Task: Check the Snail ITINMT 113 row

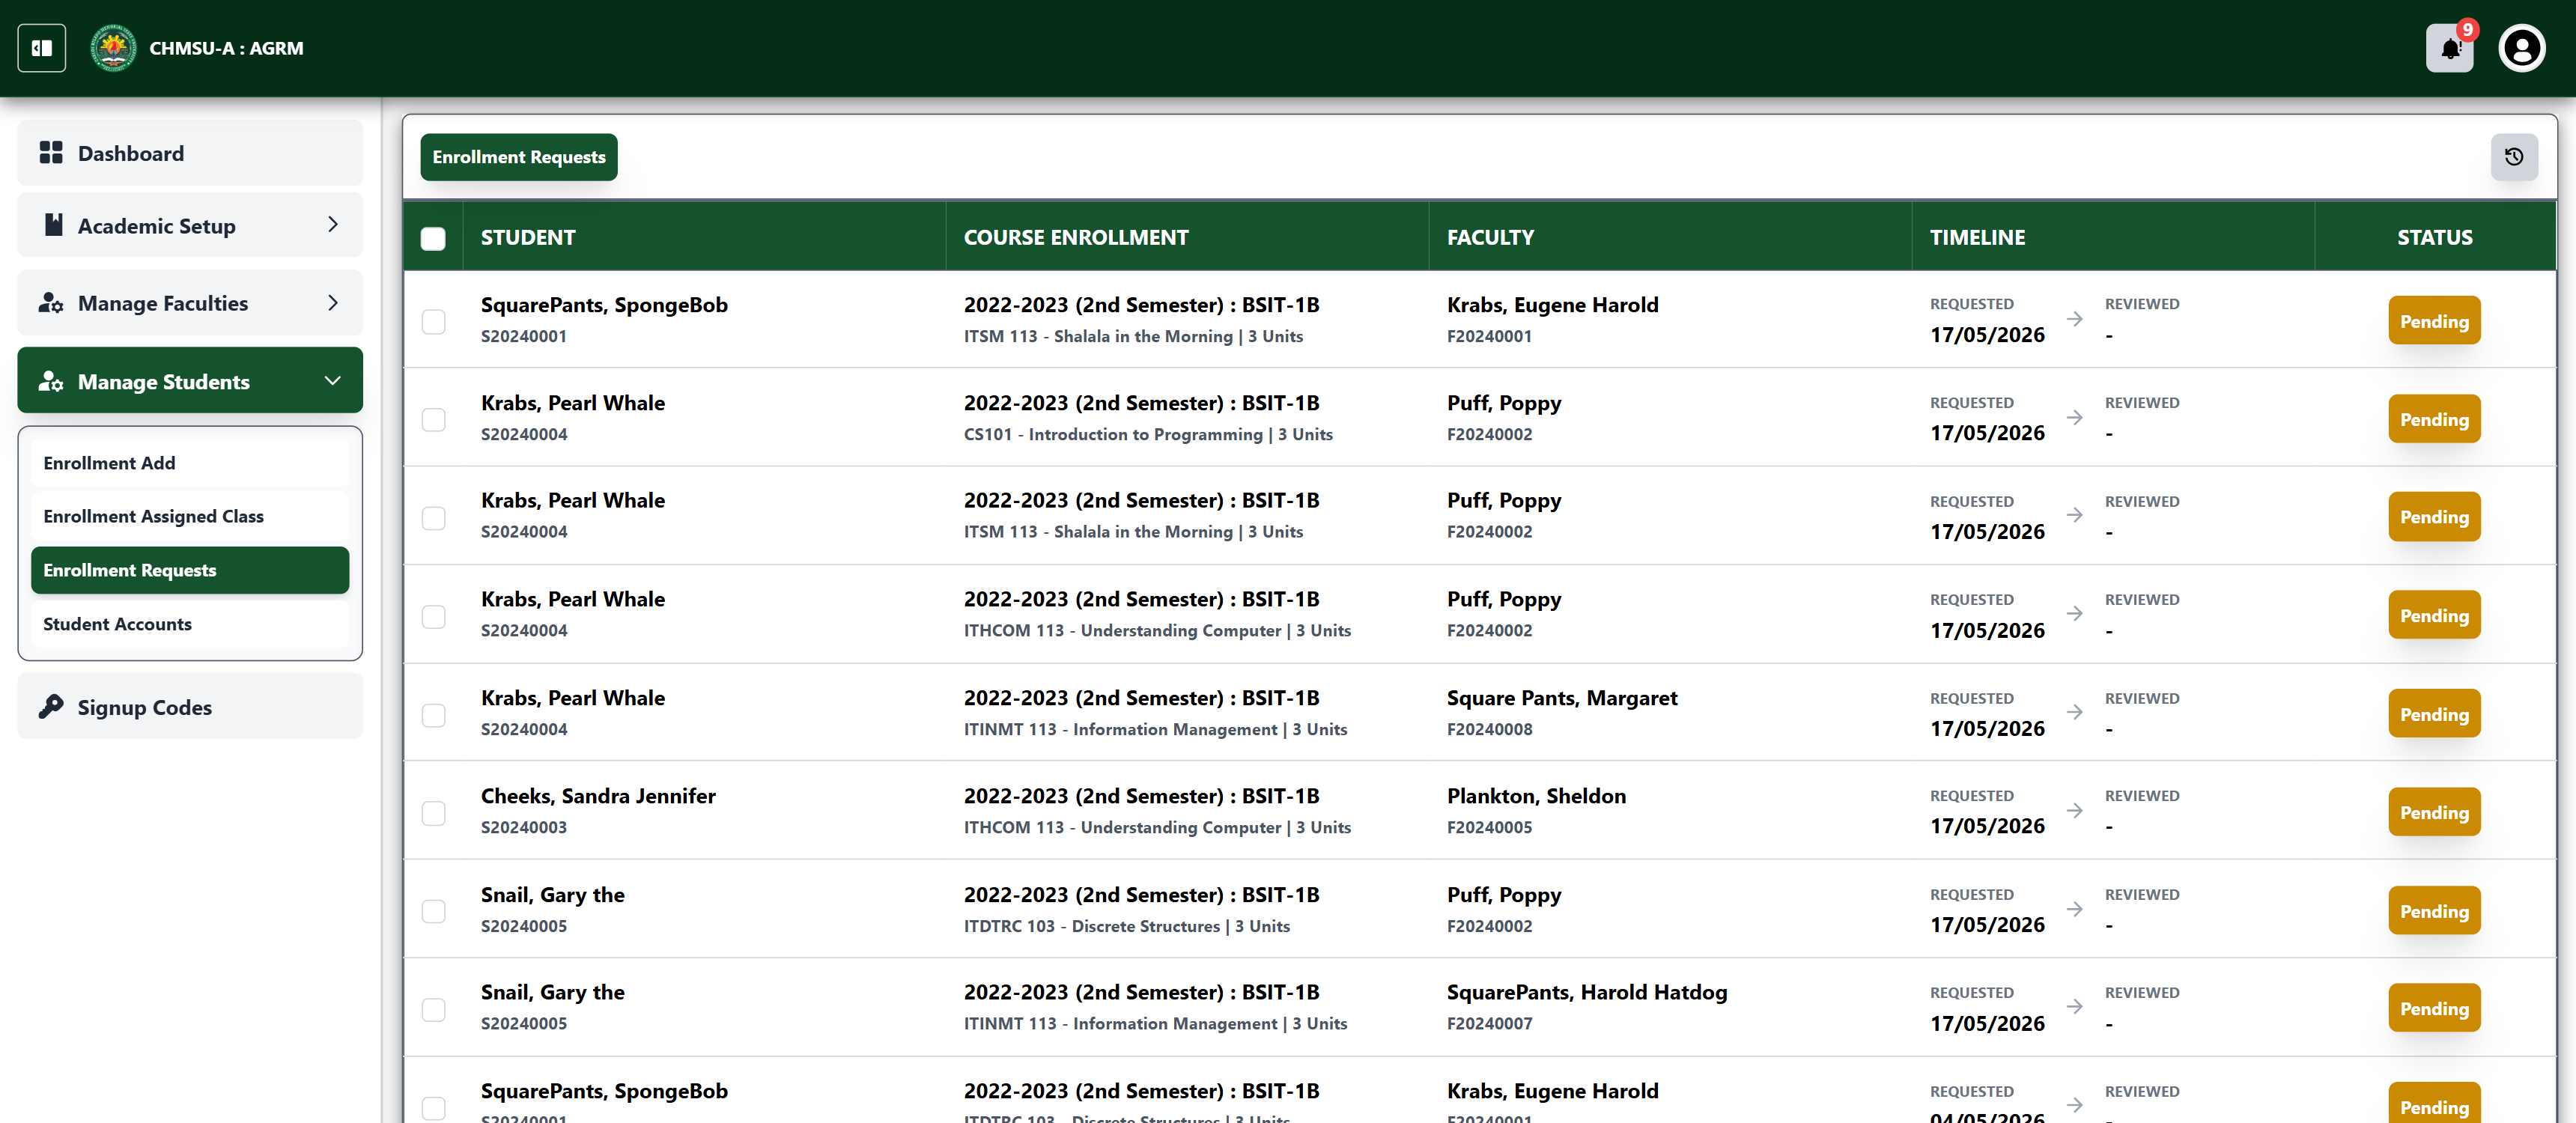Action: click(x=433, y=1009)
